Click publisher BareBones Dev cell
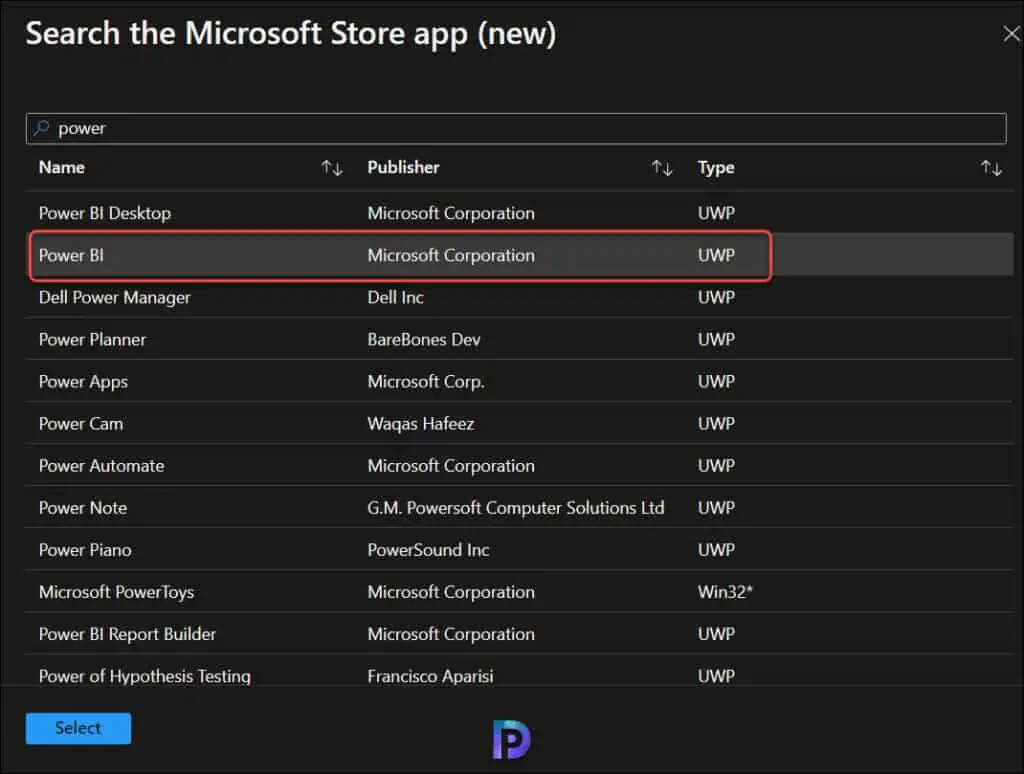1024x774 pixels. tap(424, 339)
